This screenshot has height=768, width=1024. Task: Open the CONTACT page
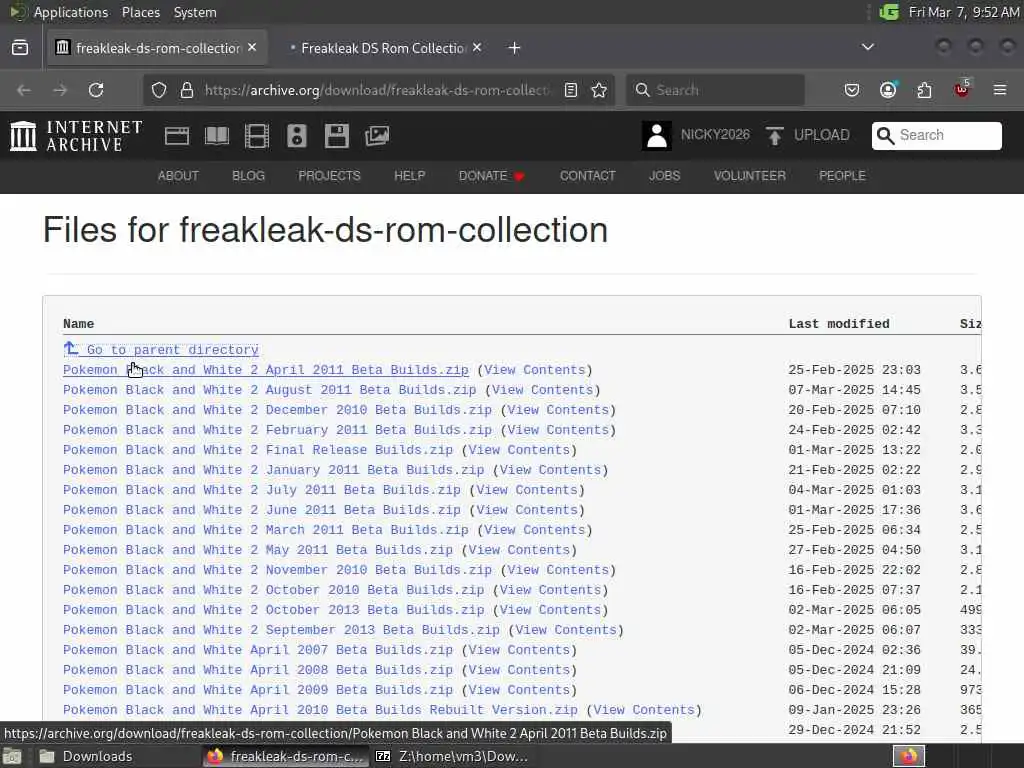click(x=587, y=176)
